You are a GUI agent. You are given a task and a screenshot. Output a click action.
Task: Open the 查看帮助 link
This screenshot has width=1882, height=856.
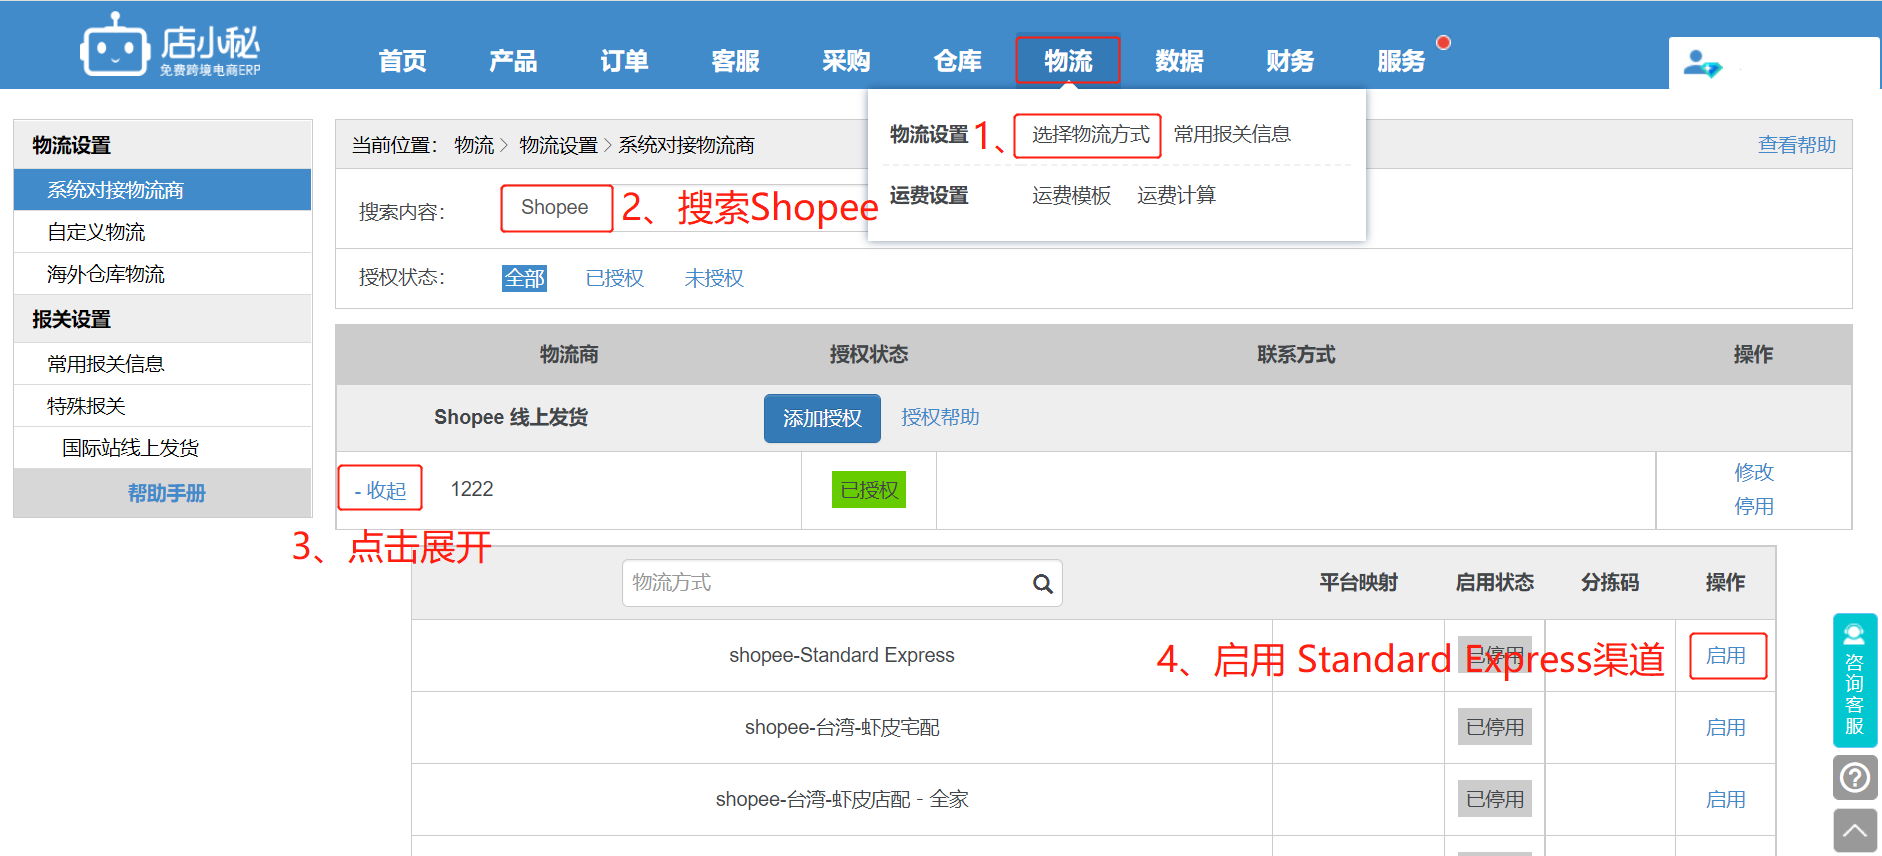1797,145
